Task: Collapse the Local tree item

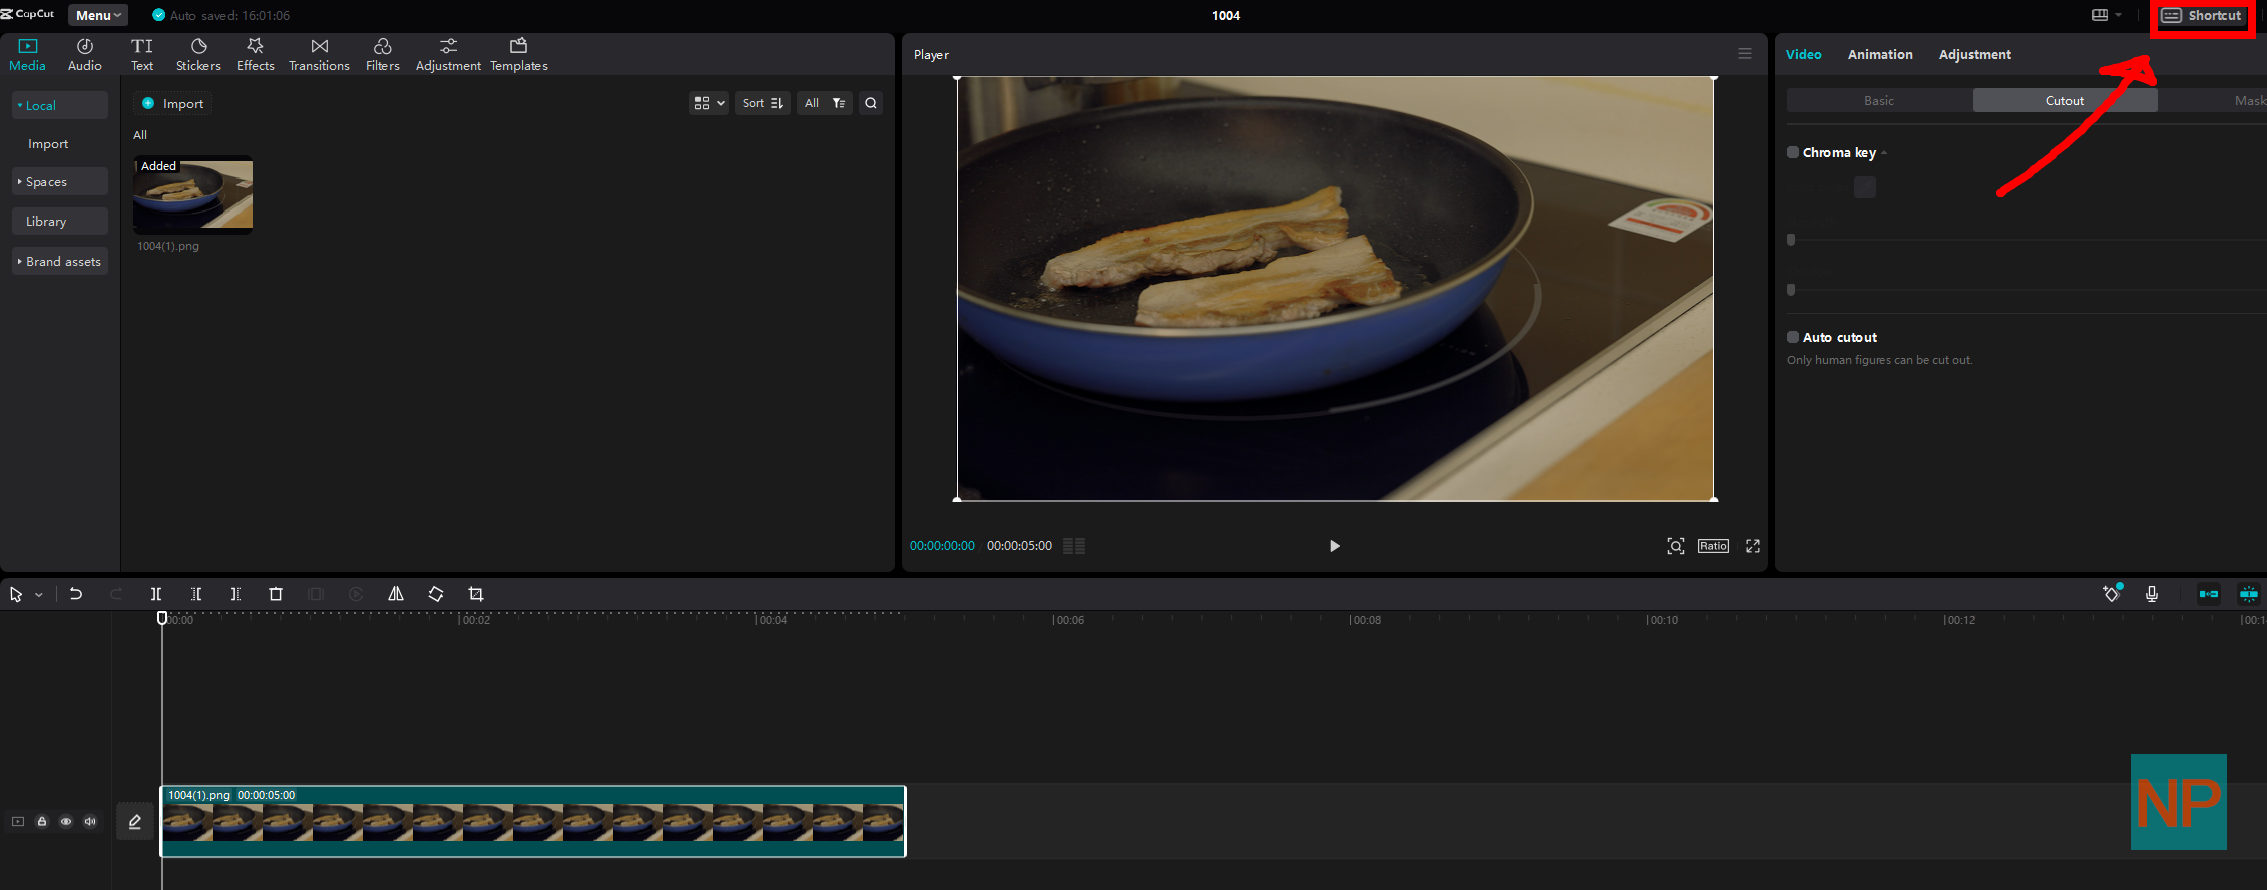Action: (60, 105)
